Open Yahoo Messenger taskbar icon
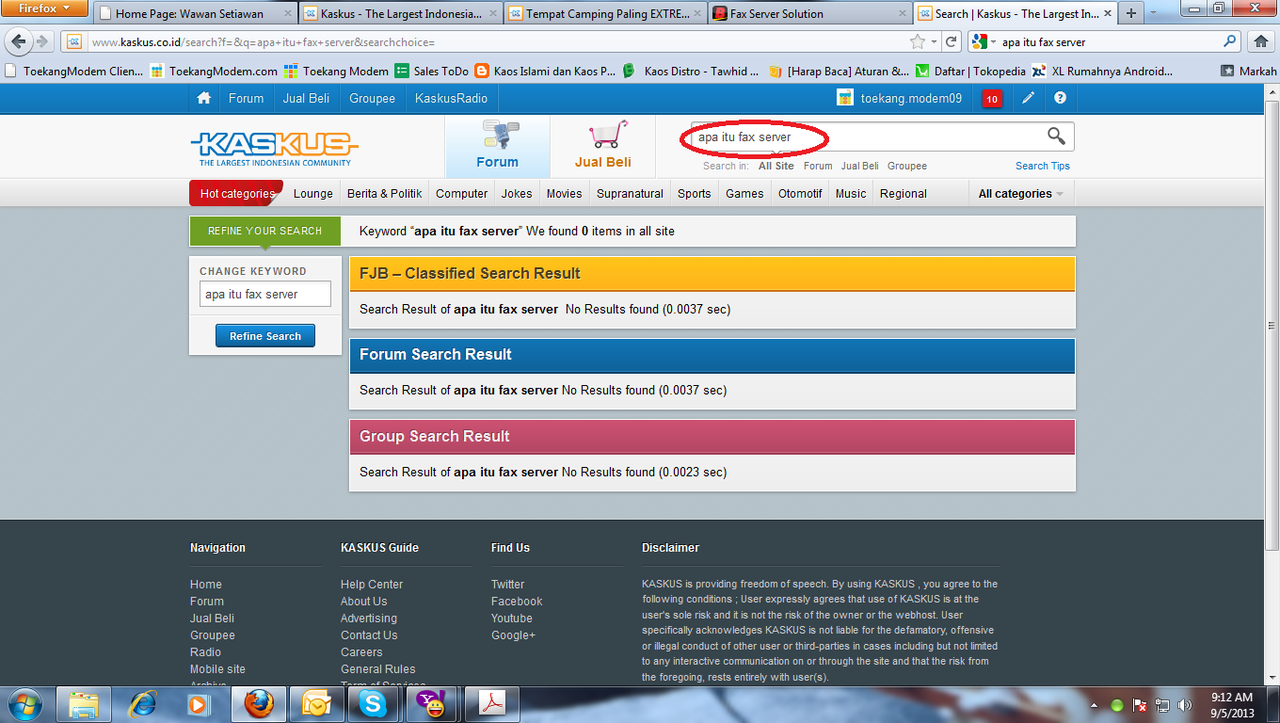Viewport: 1280px width, 723px height. click(x=433, y=704)
